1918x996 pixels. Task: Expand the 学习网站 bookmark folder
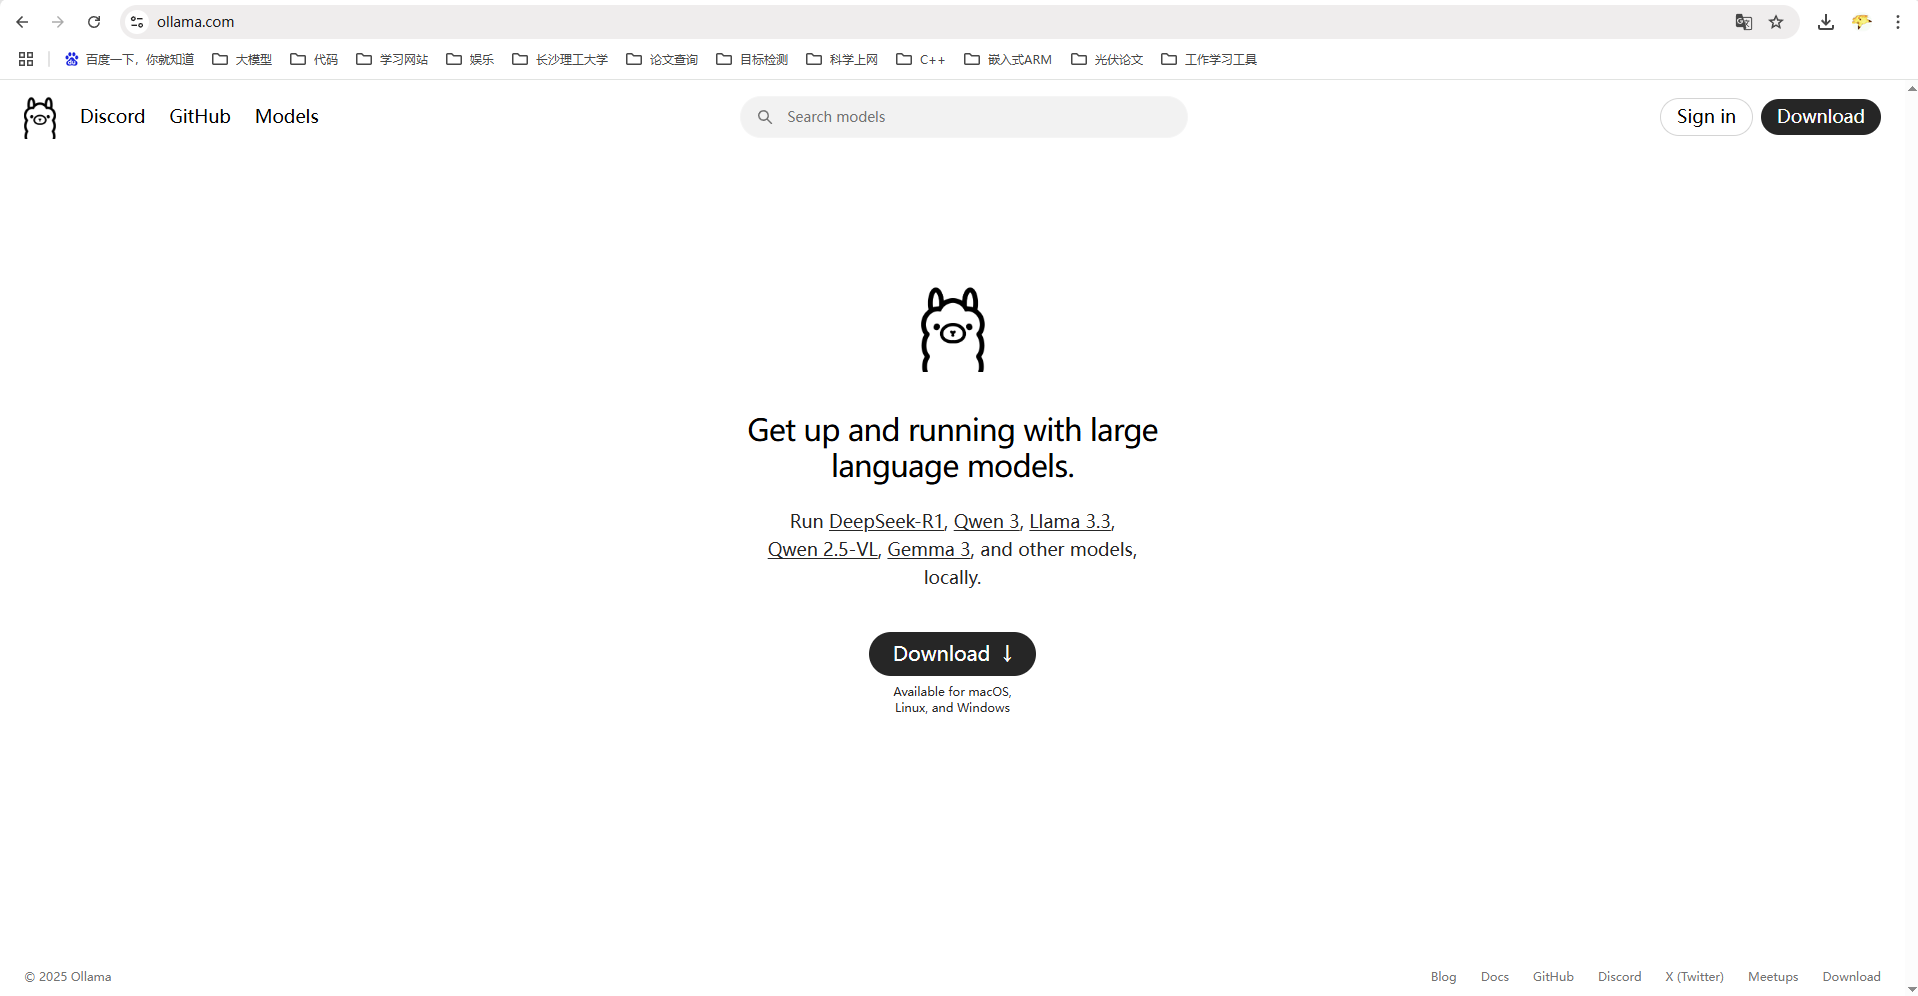tap(392, 59)
